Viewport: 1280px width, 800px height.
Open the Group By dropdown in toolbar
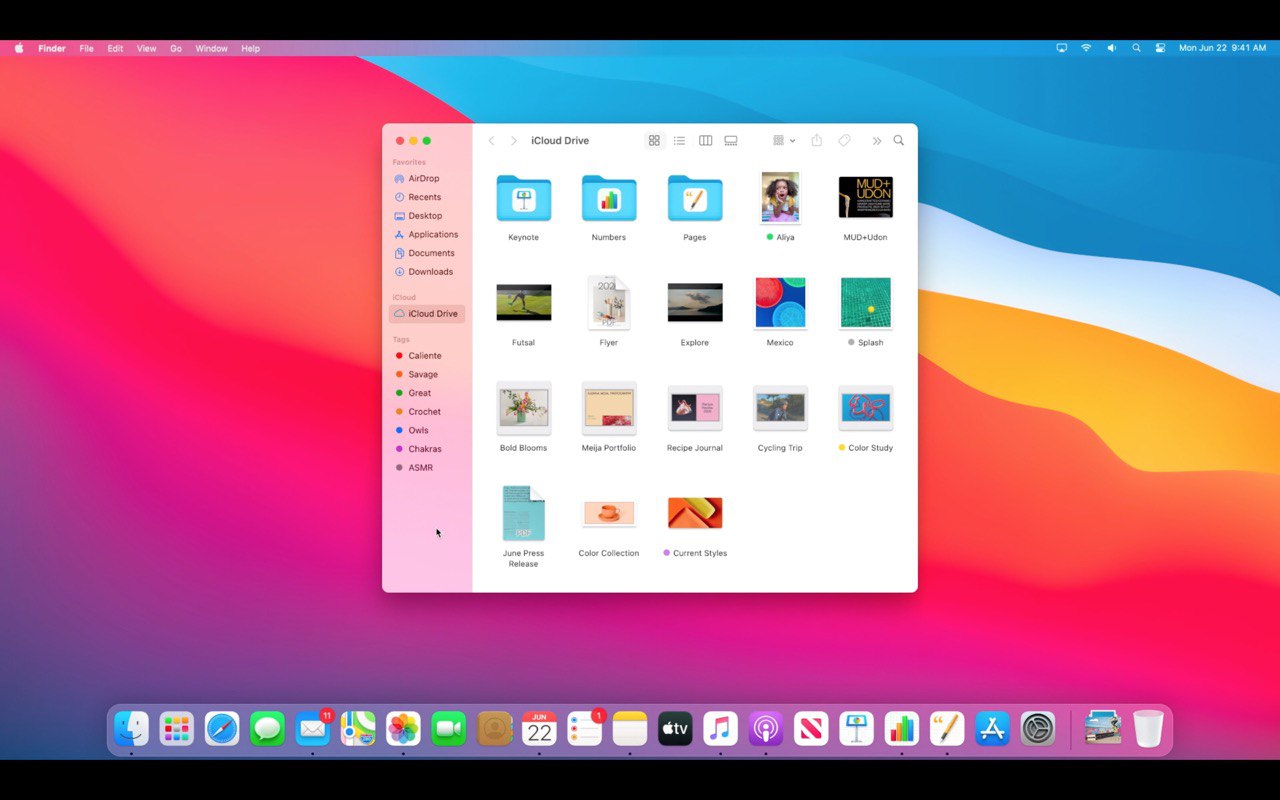click(784, 141)
